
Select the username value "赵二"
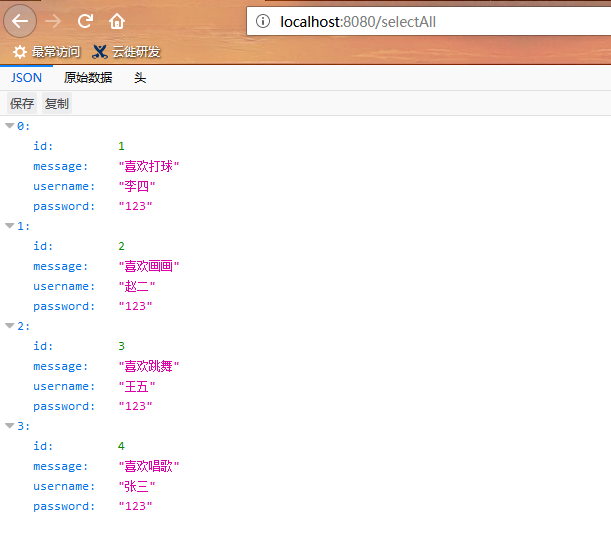(137, 286)
